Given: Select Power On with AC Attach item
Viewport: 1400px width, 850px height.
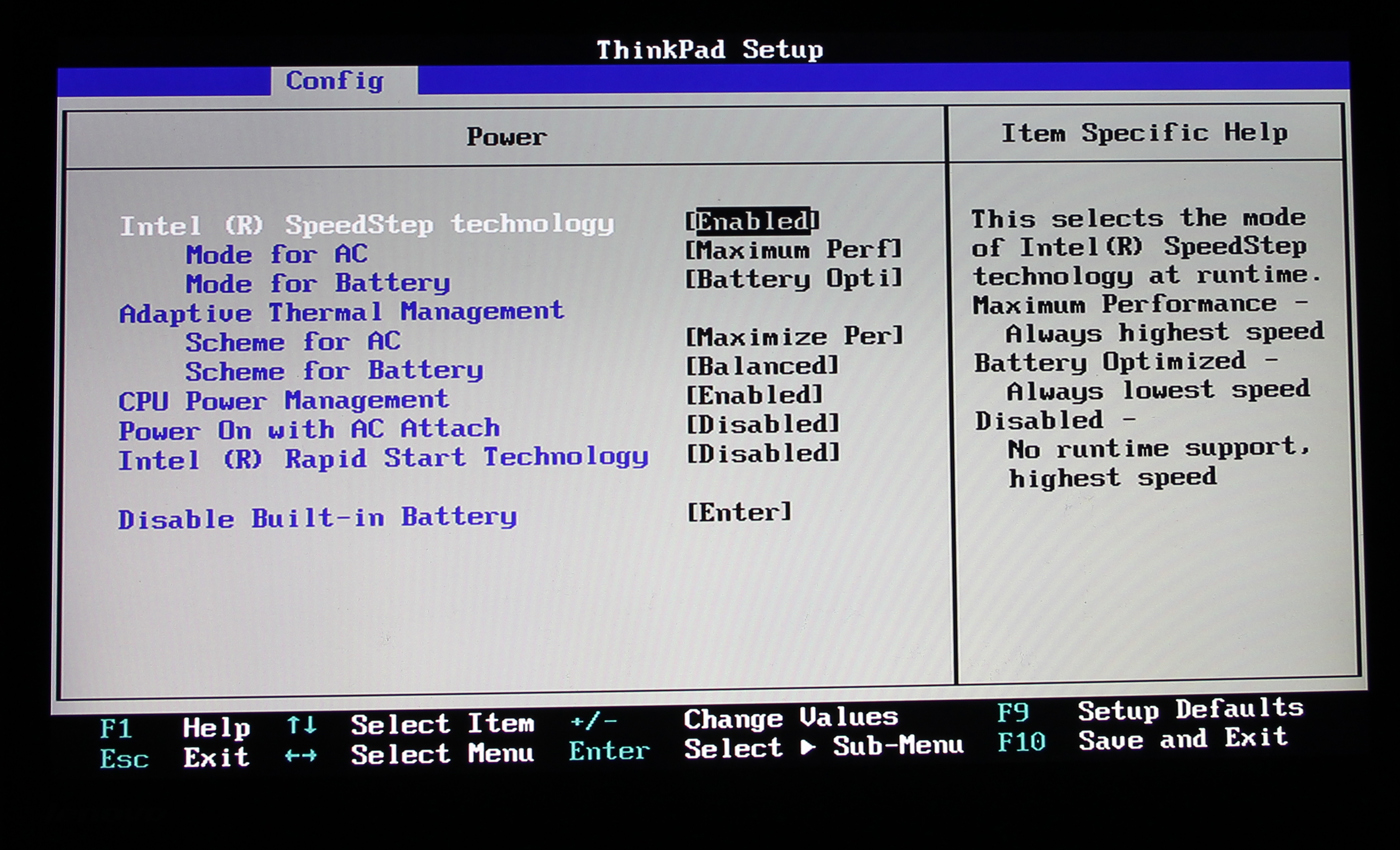Looking at the screenshot, I should coord(309,430).
